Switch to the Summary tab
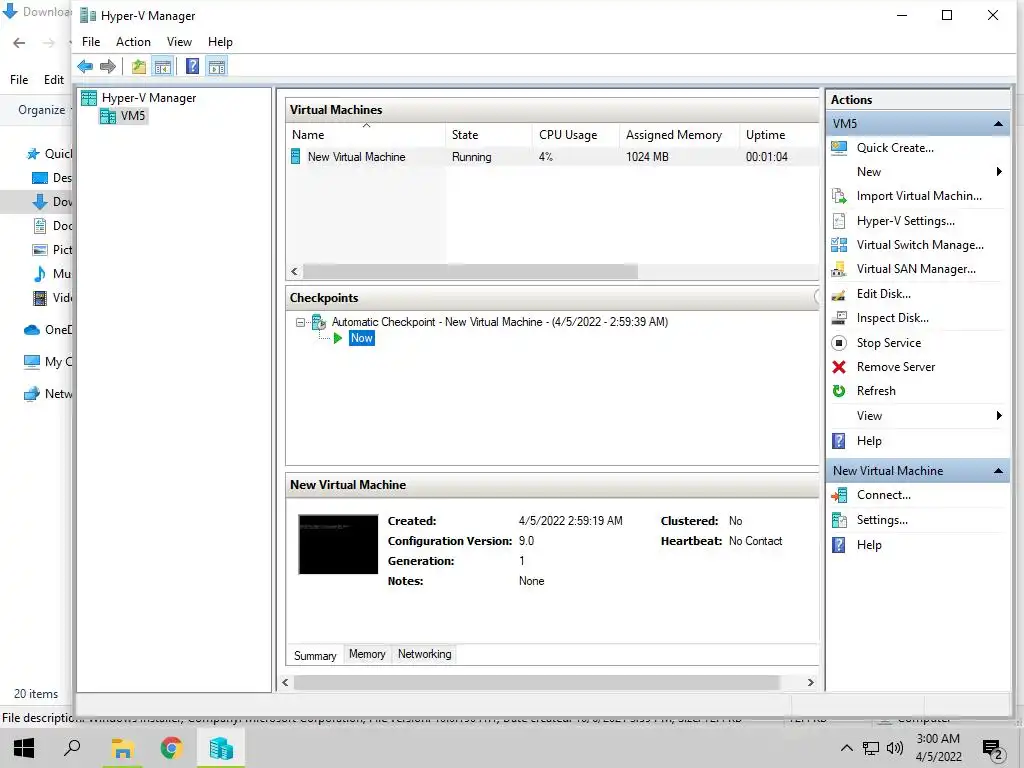 (315, 656)
